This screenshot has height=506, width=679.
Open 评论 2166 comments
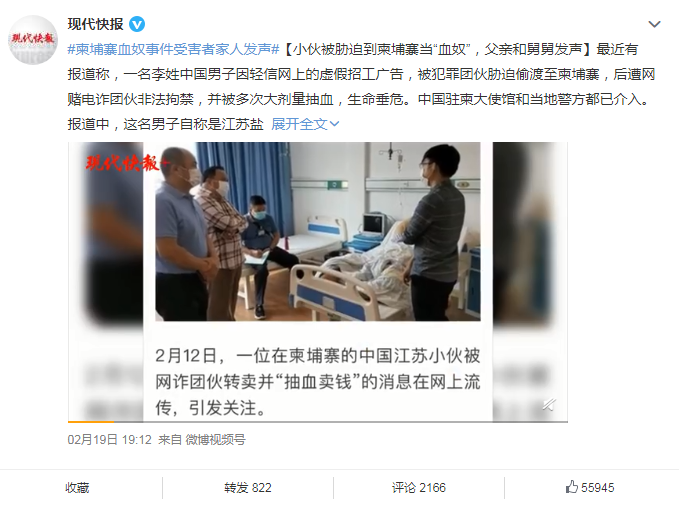(x=419, y=488)
